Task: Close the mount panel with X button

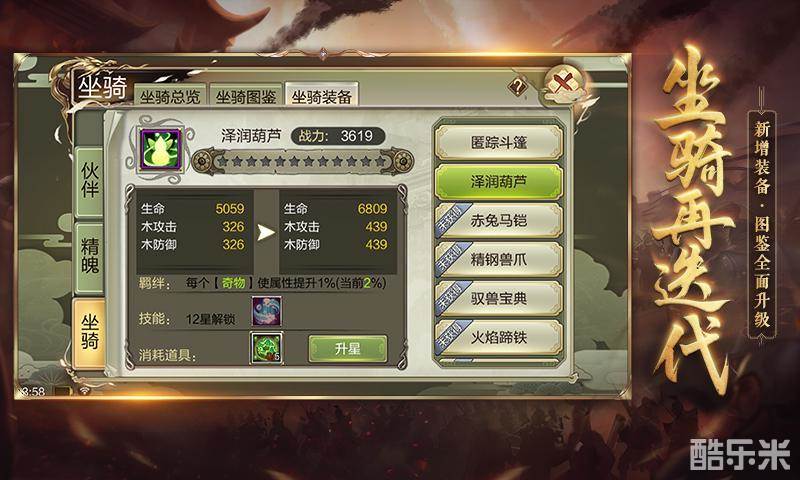Action: click(x=563, y=83)
